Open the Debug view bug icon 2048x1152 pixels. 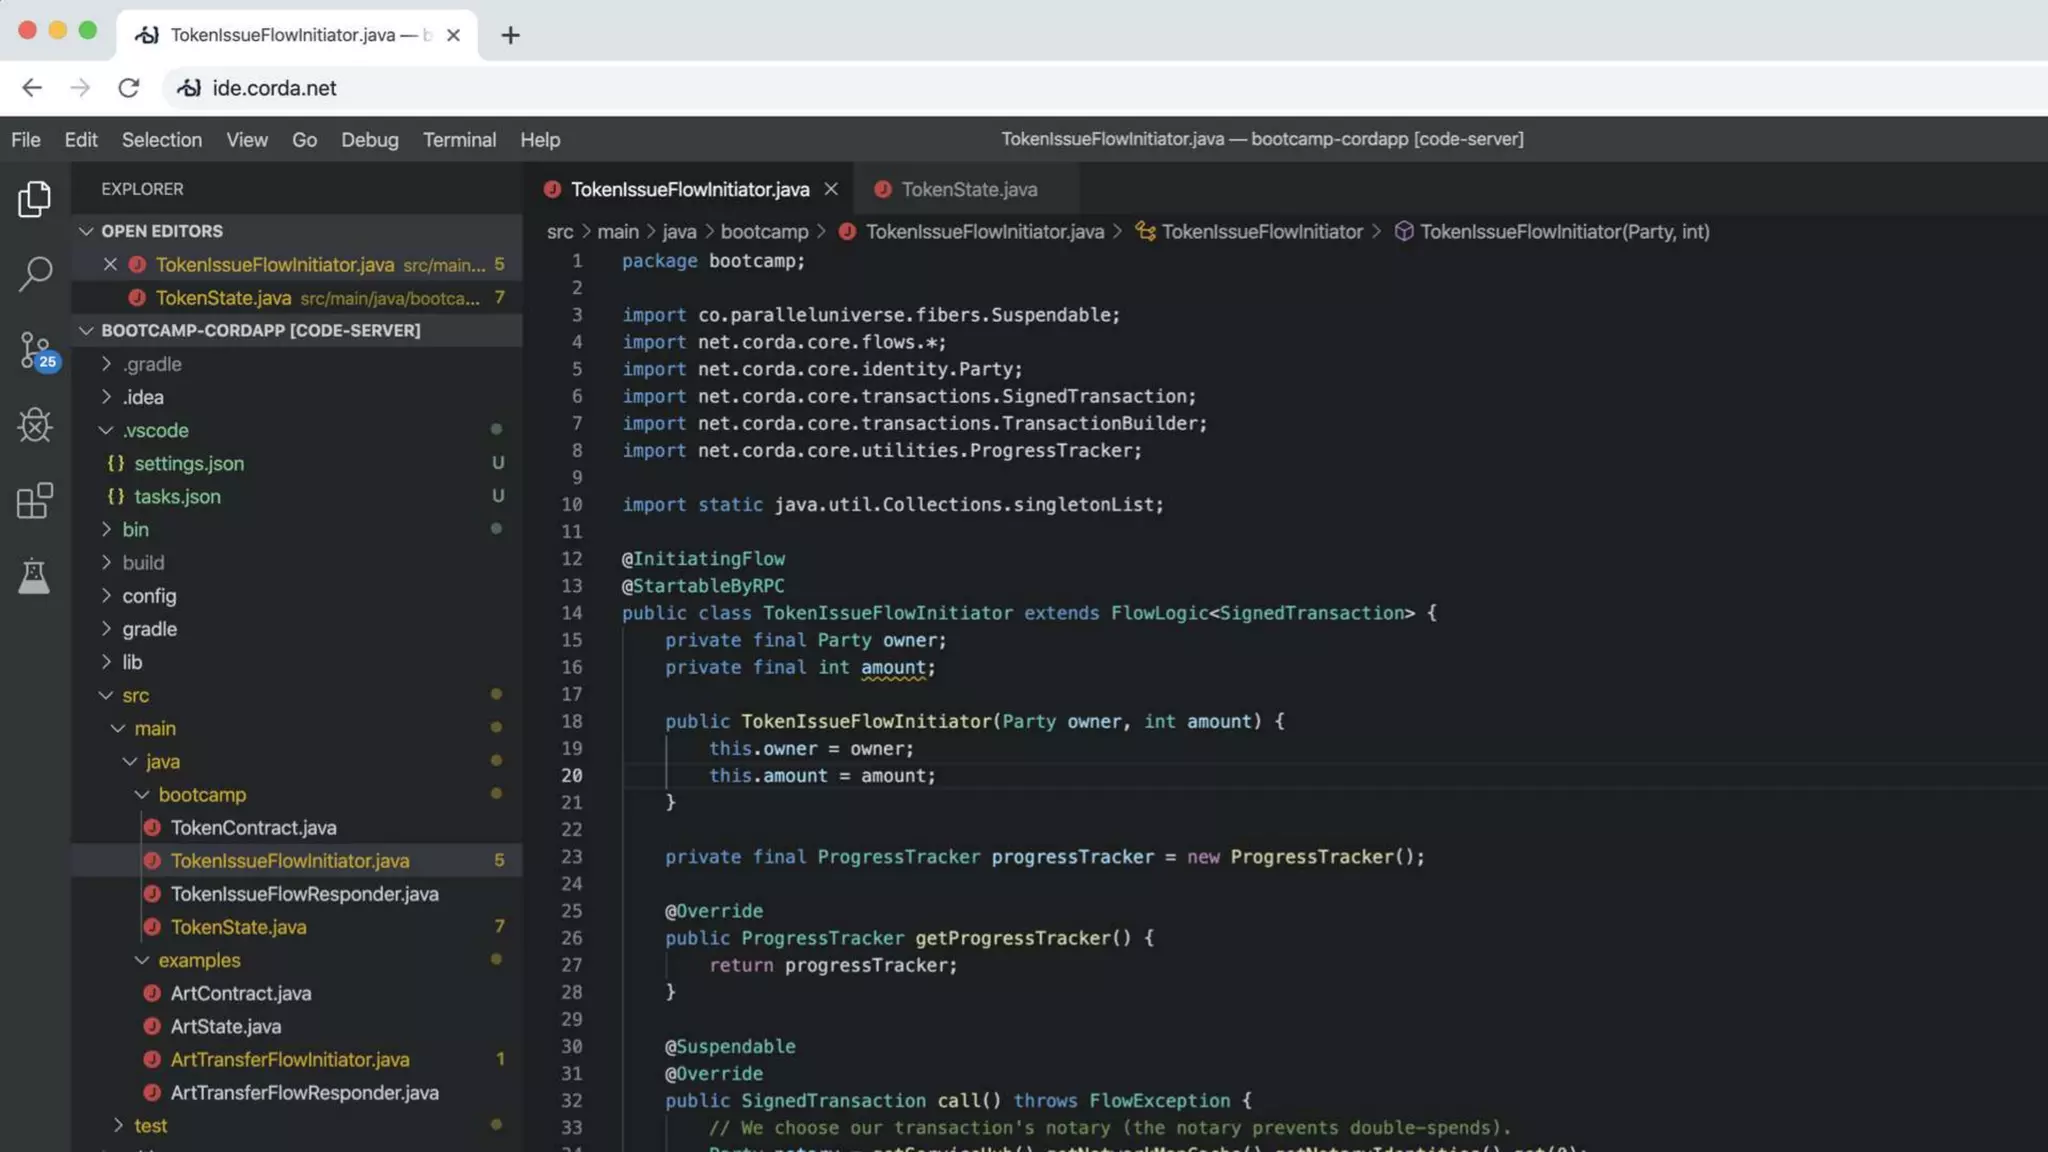pyautogui.click(x=34, y=425)
